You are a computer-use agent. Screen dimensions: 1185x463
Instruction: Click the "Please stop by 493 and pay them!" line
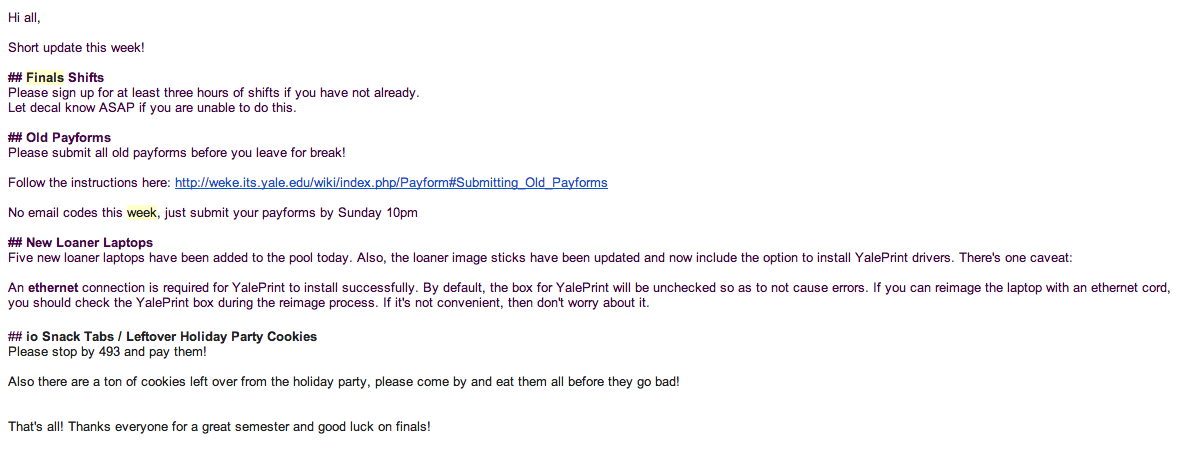tap(107, 351)
